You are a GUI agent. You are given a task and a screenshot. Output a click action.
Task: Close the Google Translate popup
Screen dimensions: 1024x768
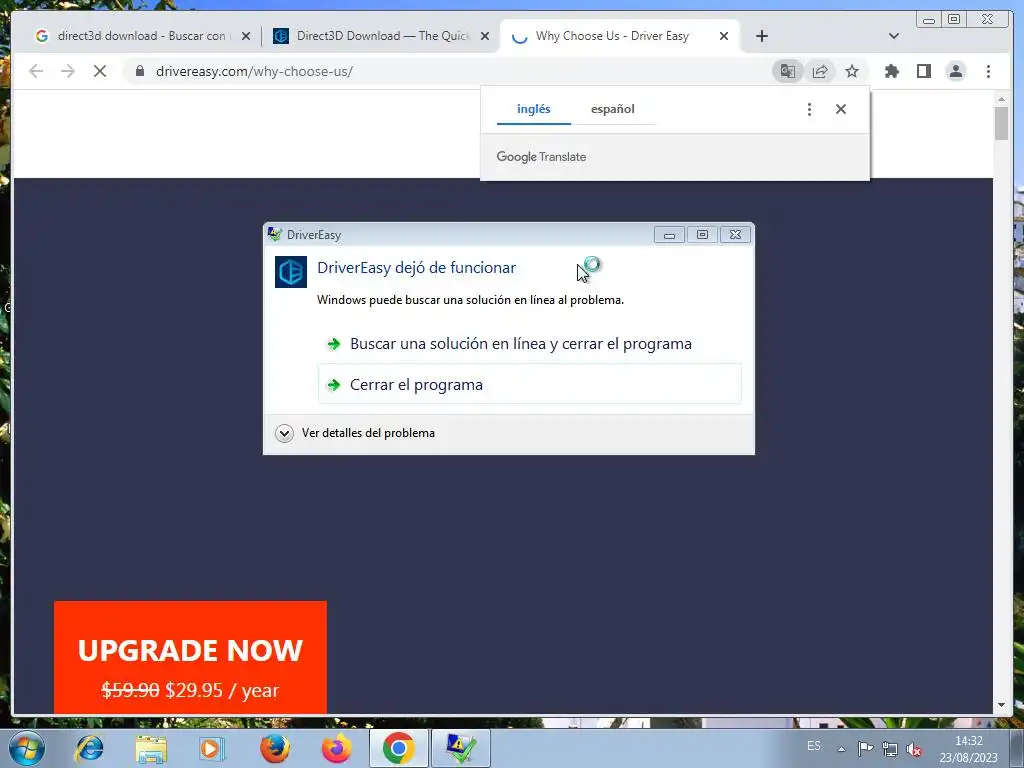coord(840,109)
